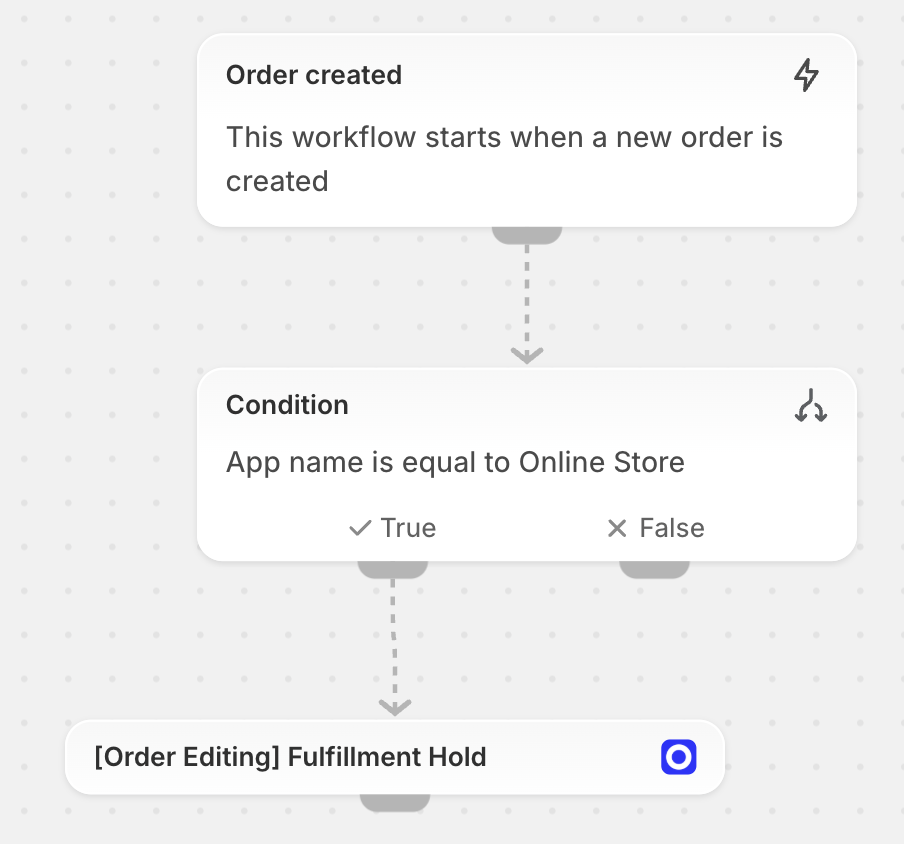Click the checkmark icon beside True
The image size is (904, 844).
[x=360, y=528]
